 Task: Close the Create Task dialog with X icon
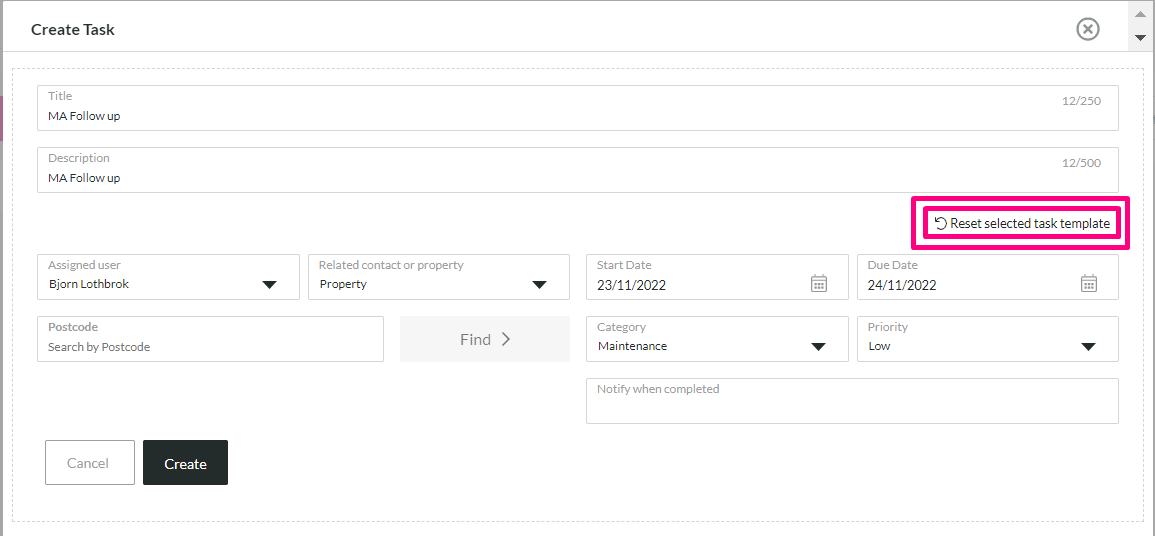tap(1088, 29)
